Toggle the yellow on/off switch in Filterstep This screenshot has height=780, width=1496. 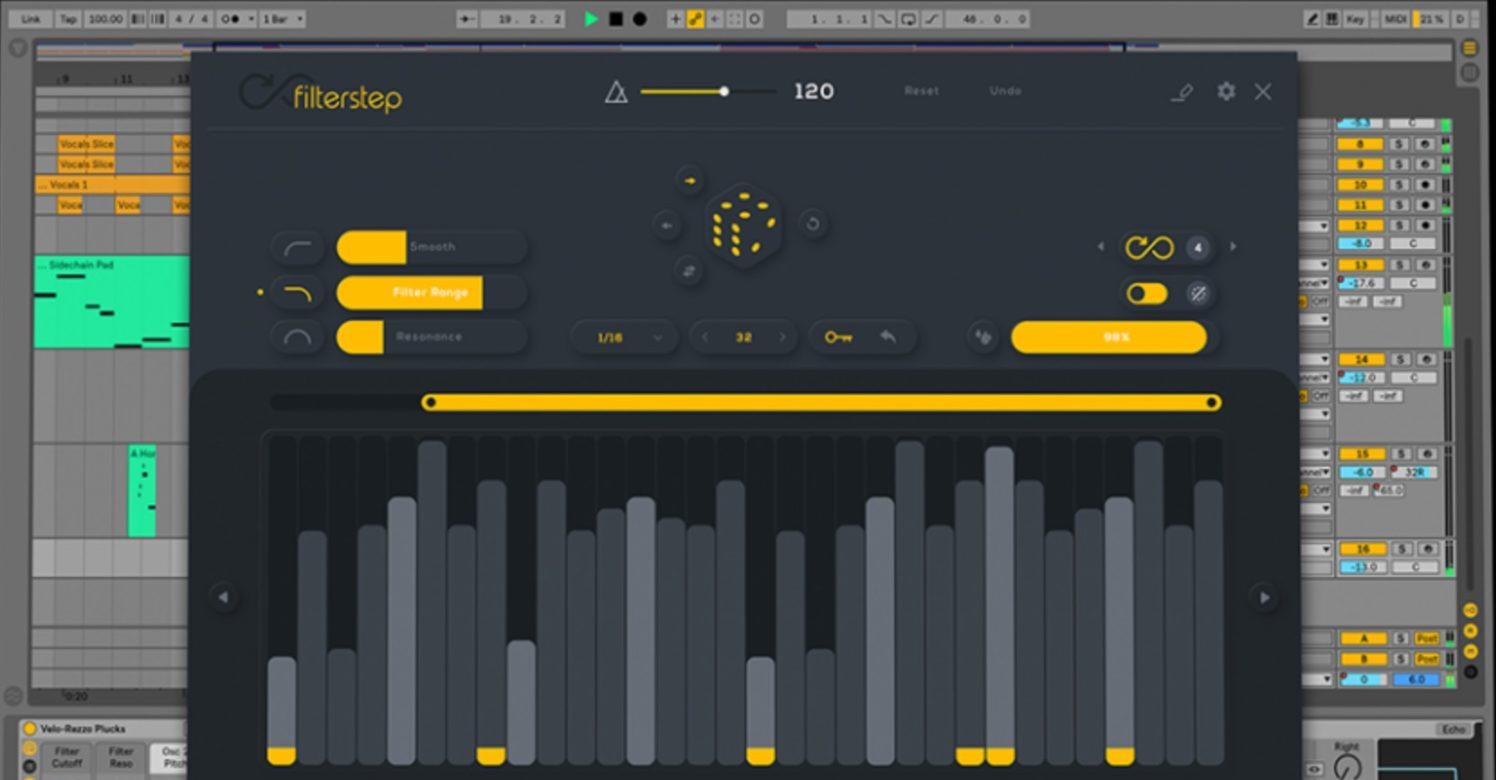click(1147, 293)
